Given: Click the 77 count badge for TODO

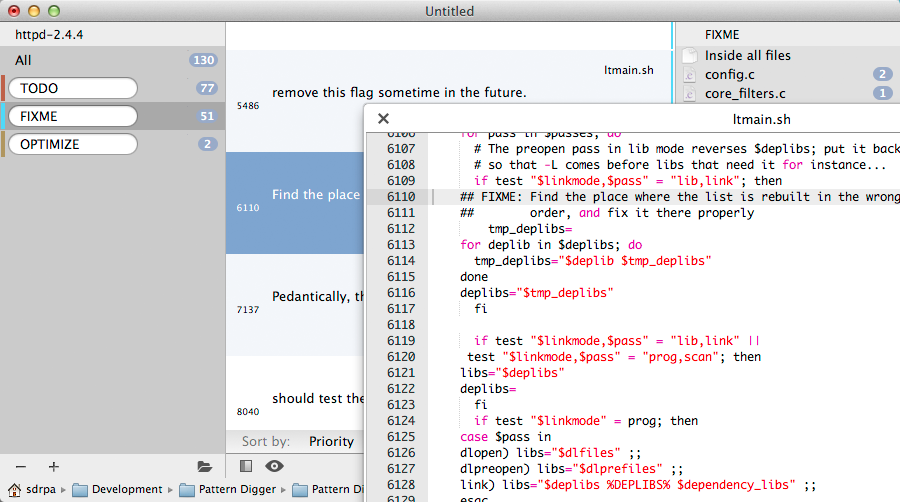Looking at the screenshot, I should (x=207, y=88).
